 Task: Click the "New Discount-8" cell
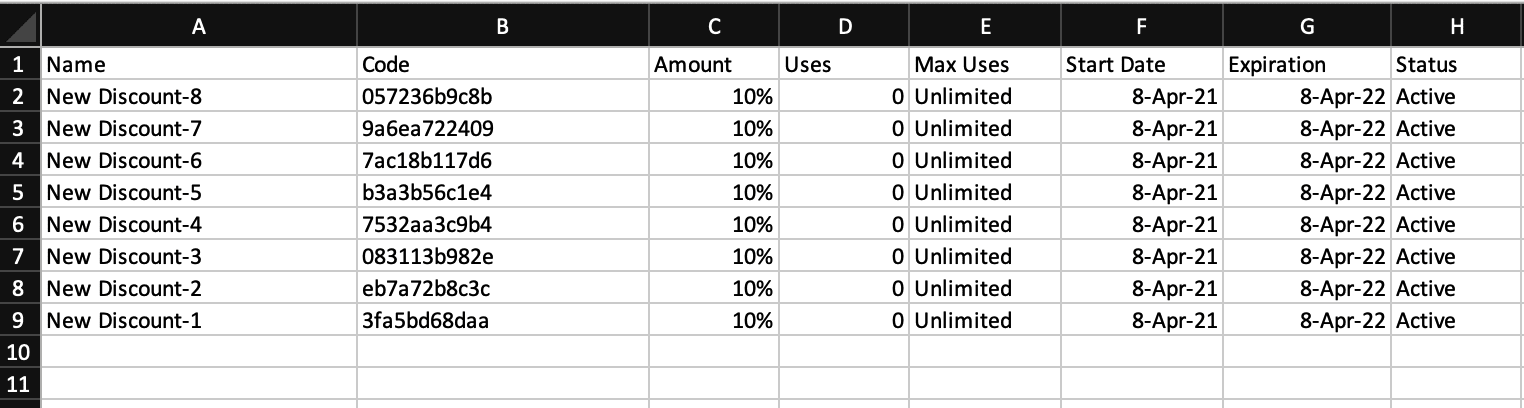point(199,97)
